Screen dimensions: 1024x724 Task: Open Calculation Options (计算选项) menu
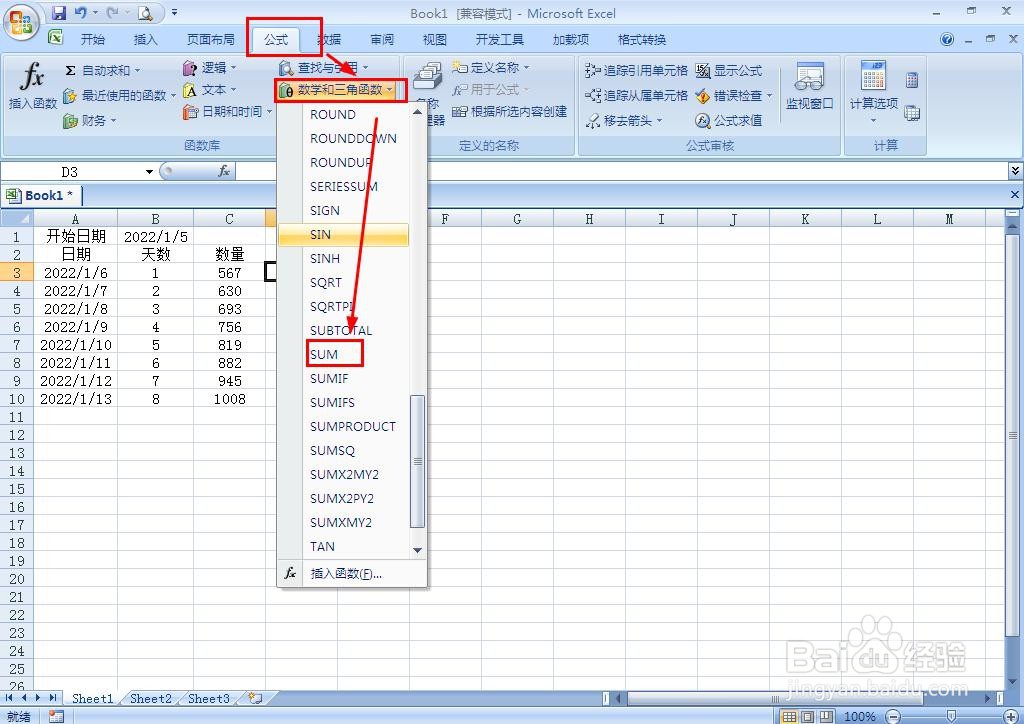(x=873, y=93)
